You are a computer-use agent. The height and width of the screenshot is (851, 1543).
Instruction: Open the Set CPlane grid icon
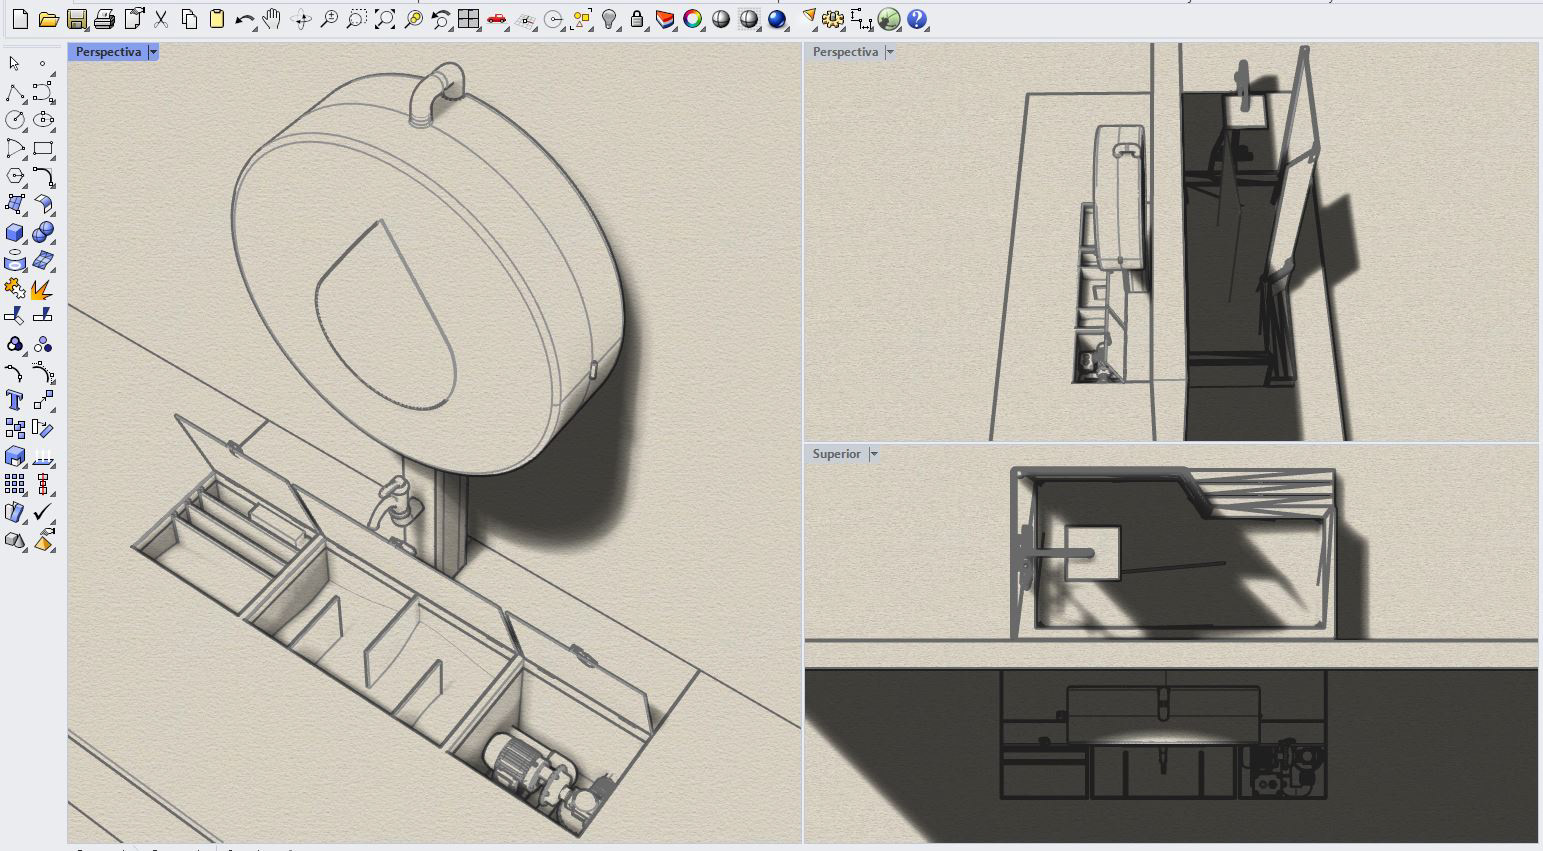526,19
